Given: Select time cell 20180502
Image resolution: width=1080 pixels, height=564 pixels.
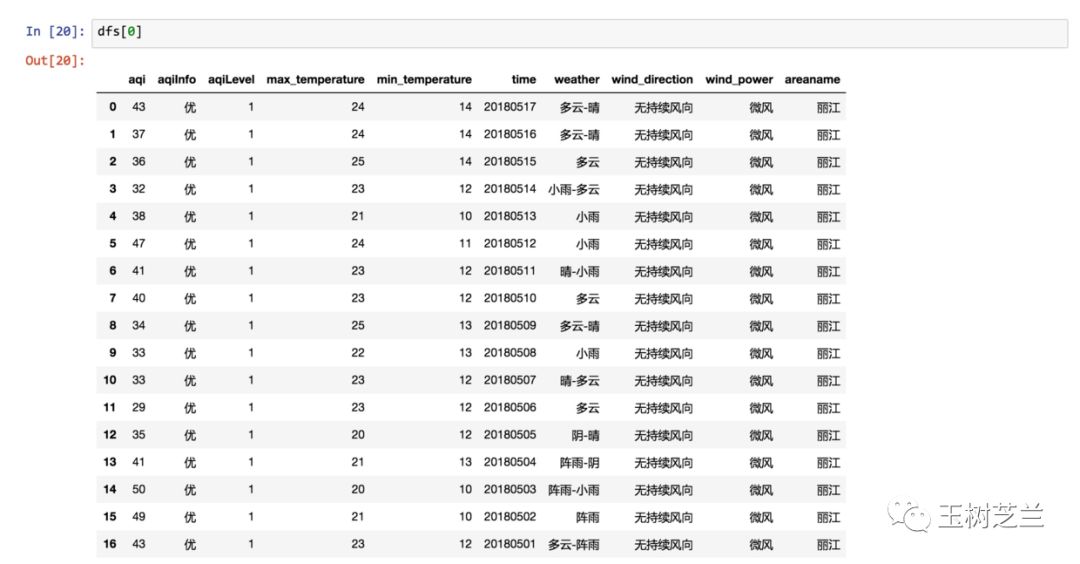Looking at the screenshot, I should click(510, 516).
